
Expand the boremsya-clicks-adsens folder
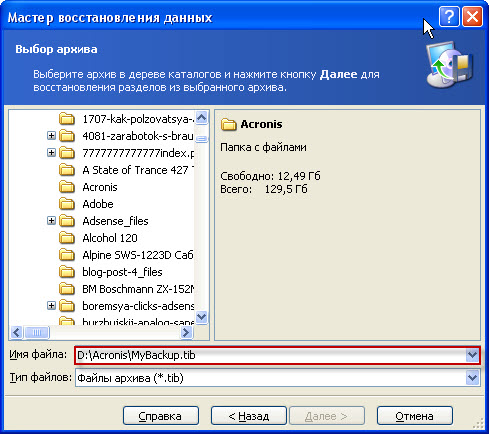(x=51, y=306)
